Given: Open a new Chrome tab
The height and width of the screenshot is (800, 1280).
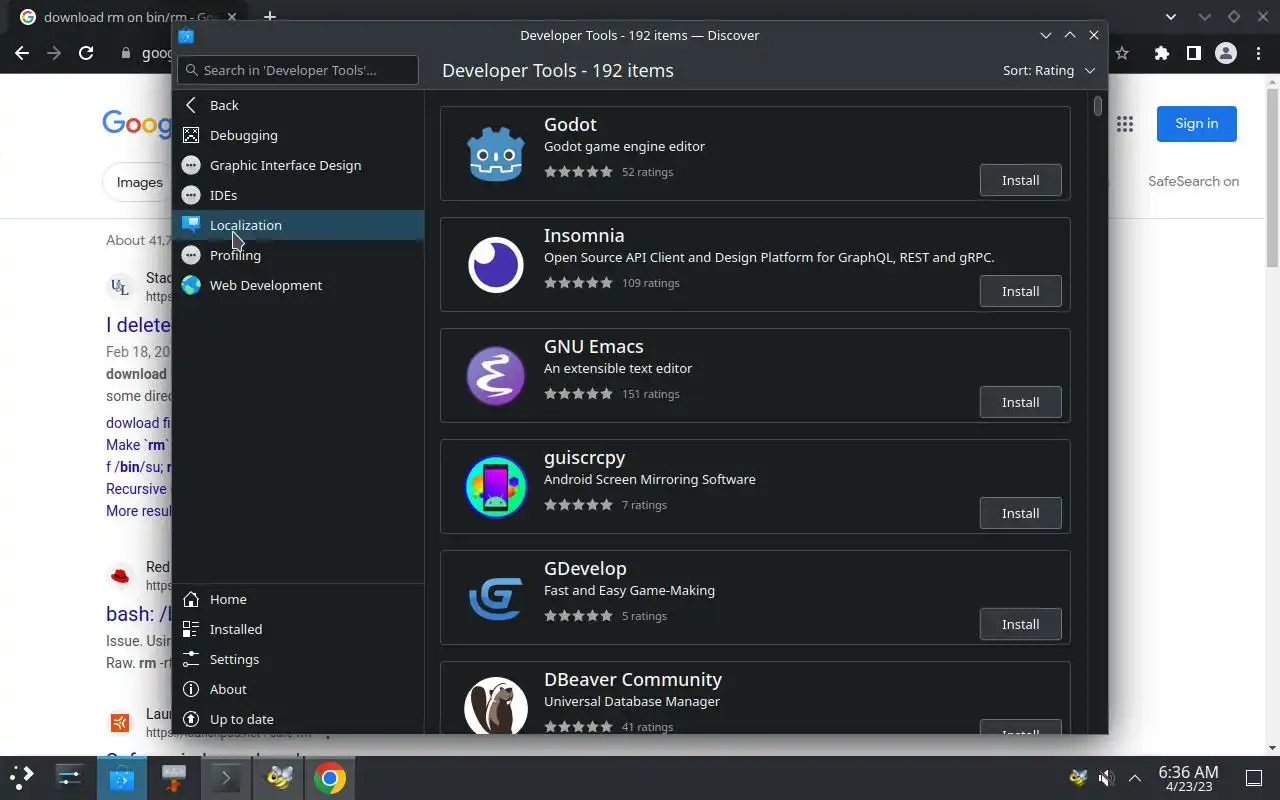Looking at the screenshot, I should pyautogui.click(x=269, y=17).
